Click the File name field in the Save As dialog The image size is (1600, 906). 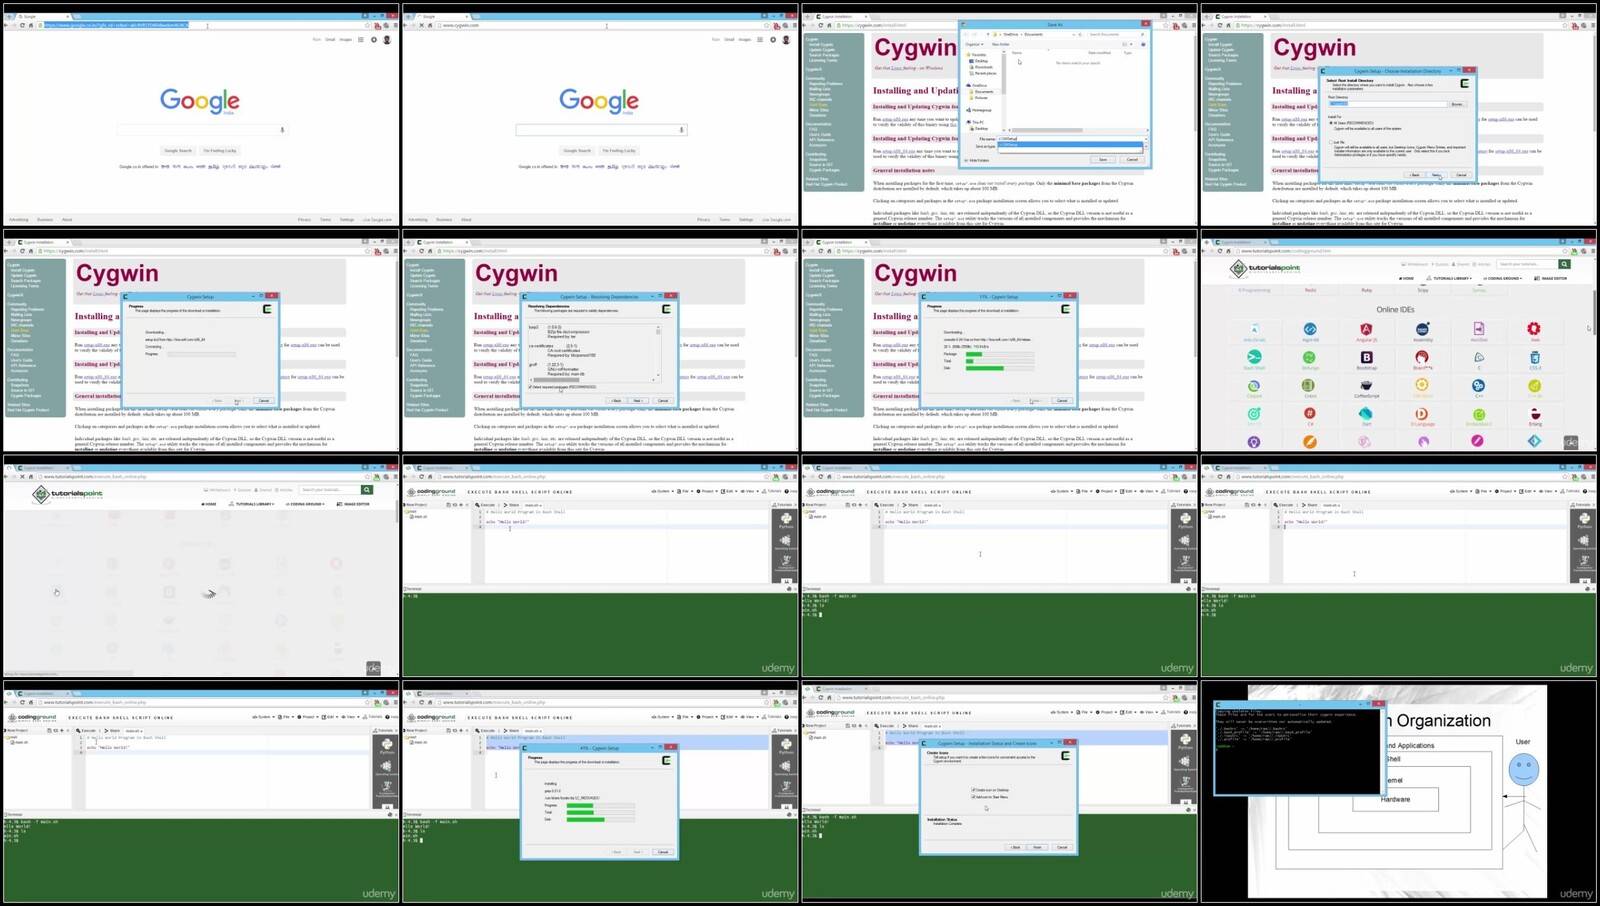point(1072,139)
